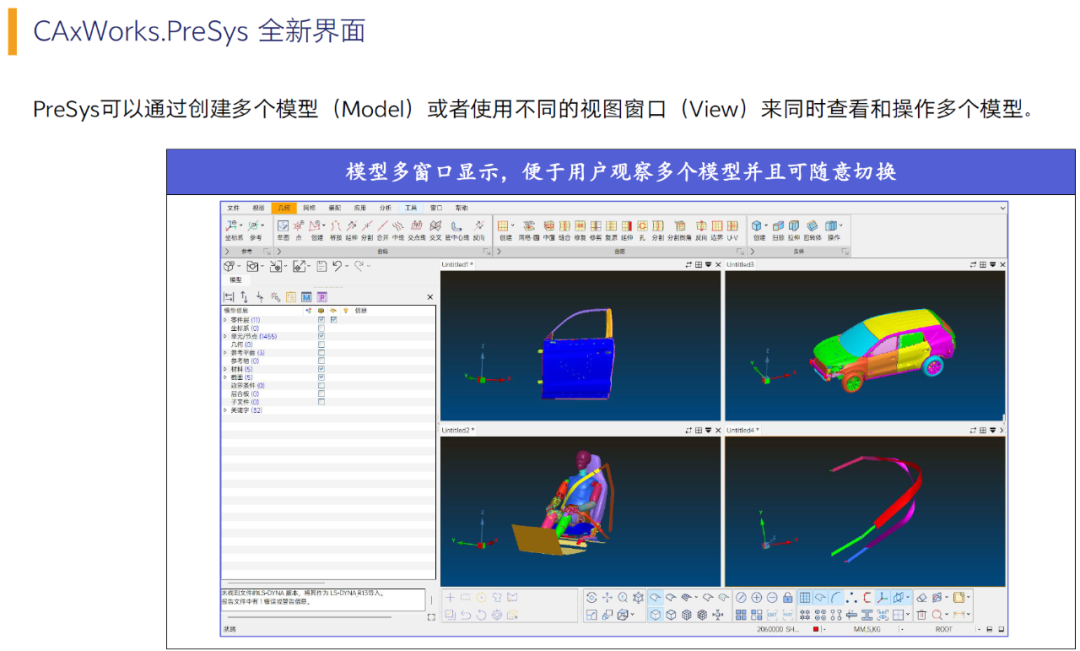Select the 点 point creation tool
This screenshot has height=651, width=1080.
click(298, 229)
